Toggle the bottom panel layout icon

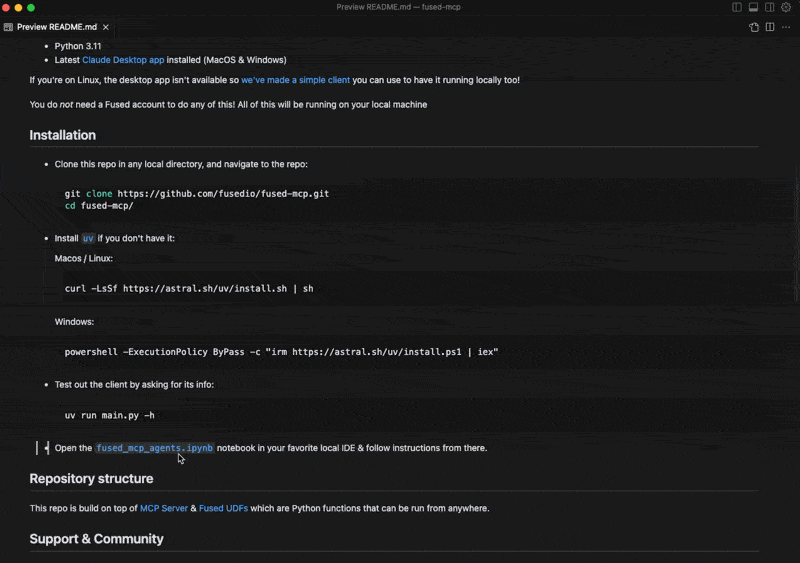(x=753, y=7)
